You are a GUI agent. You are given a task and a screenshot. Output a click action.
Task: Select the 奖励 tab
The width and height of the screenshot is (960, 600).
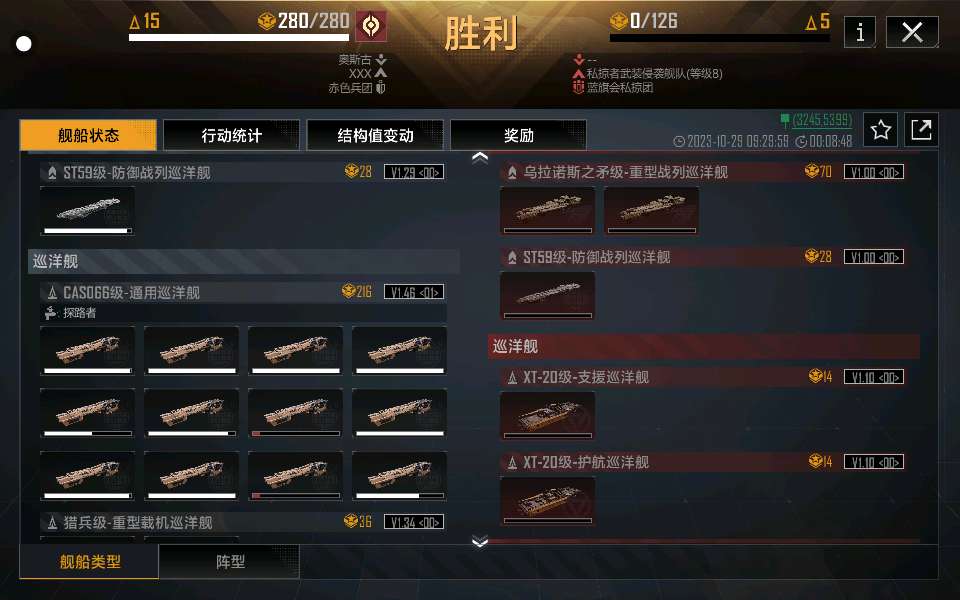click(518, 135)
